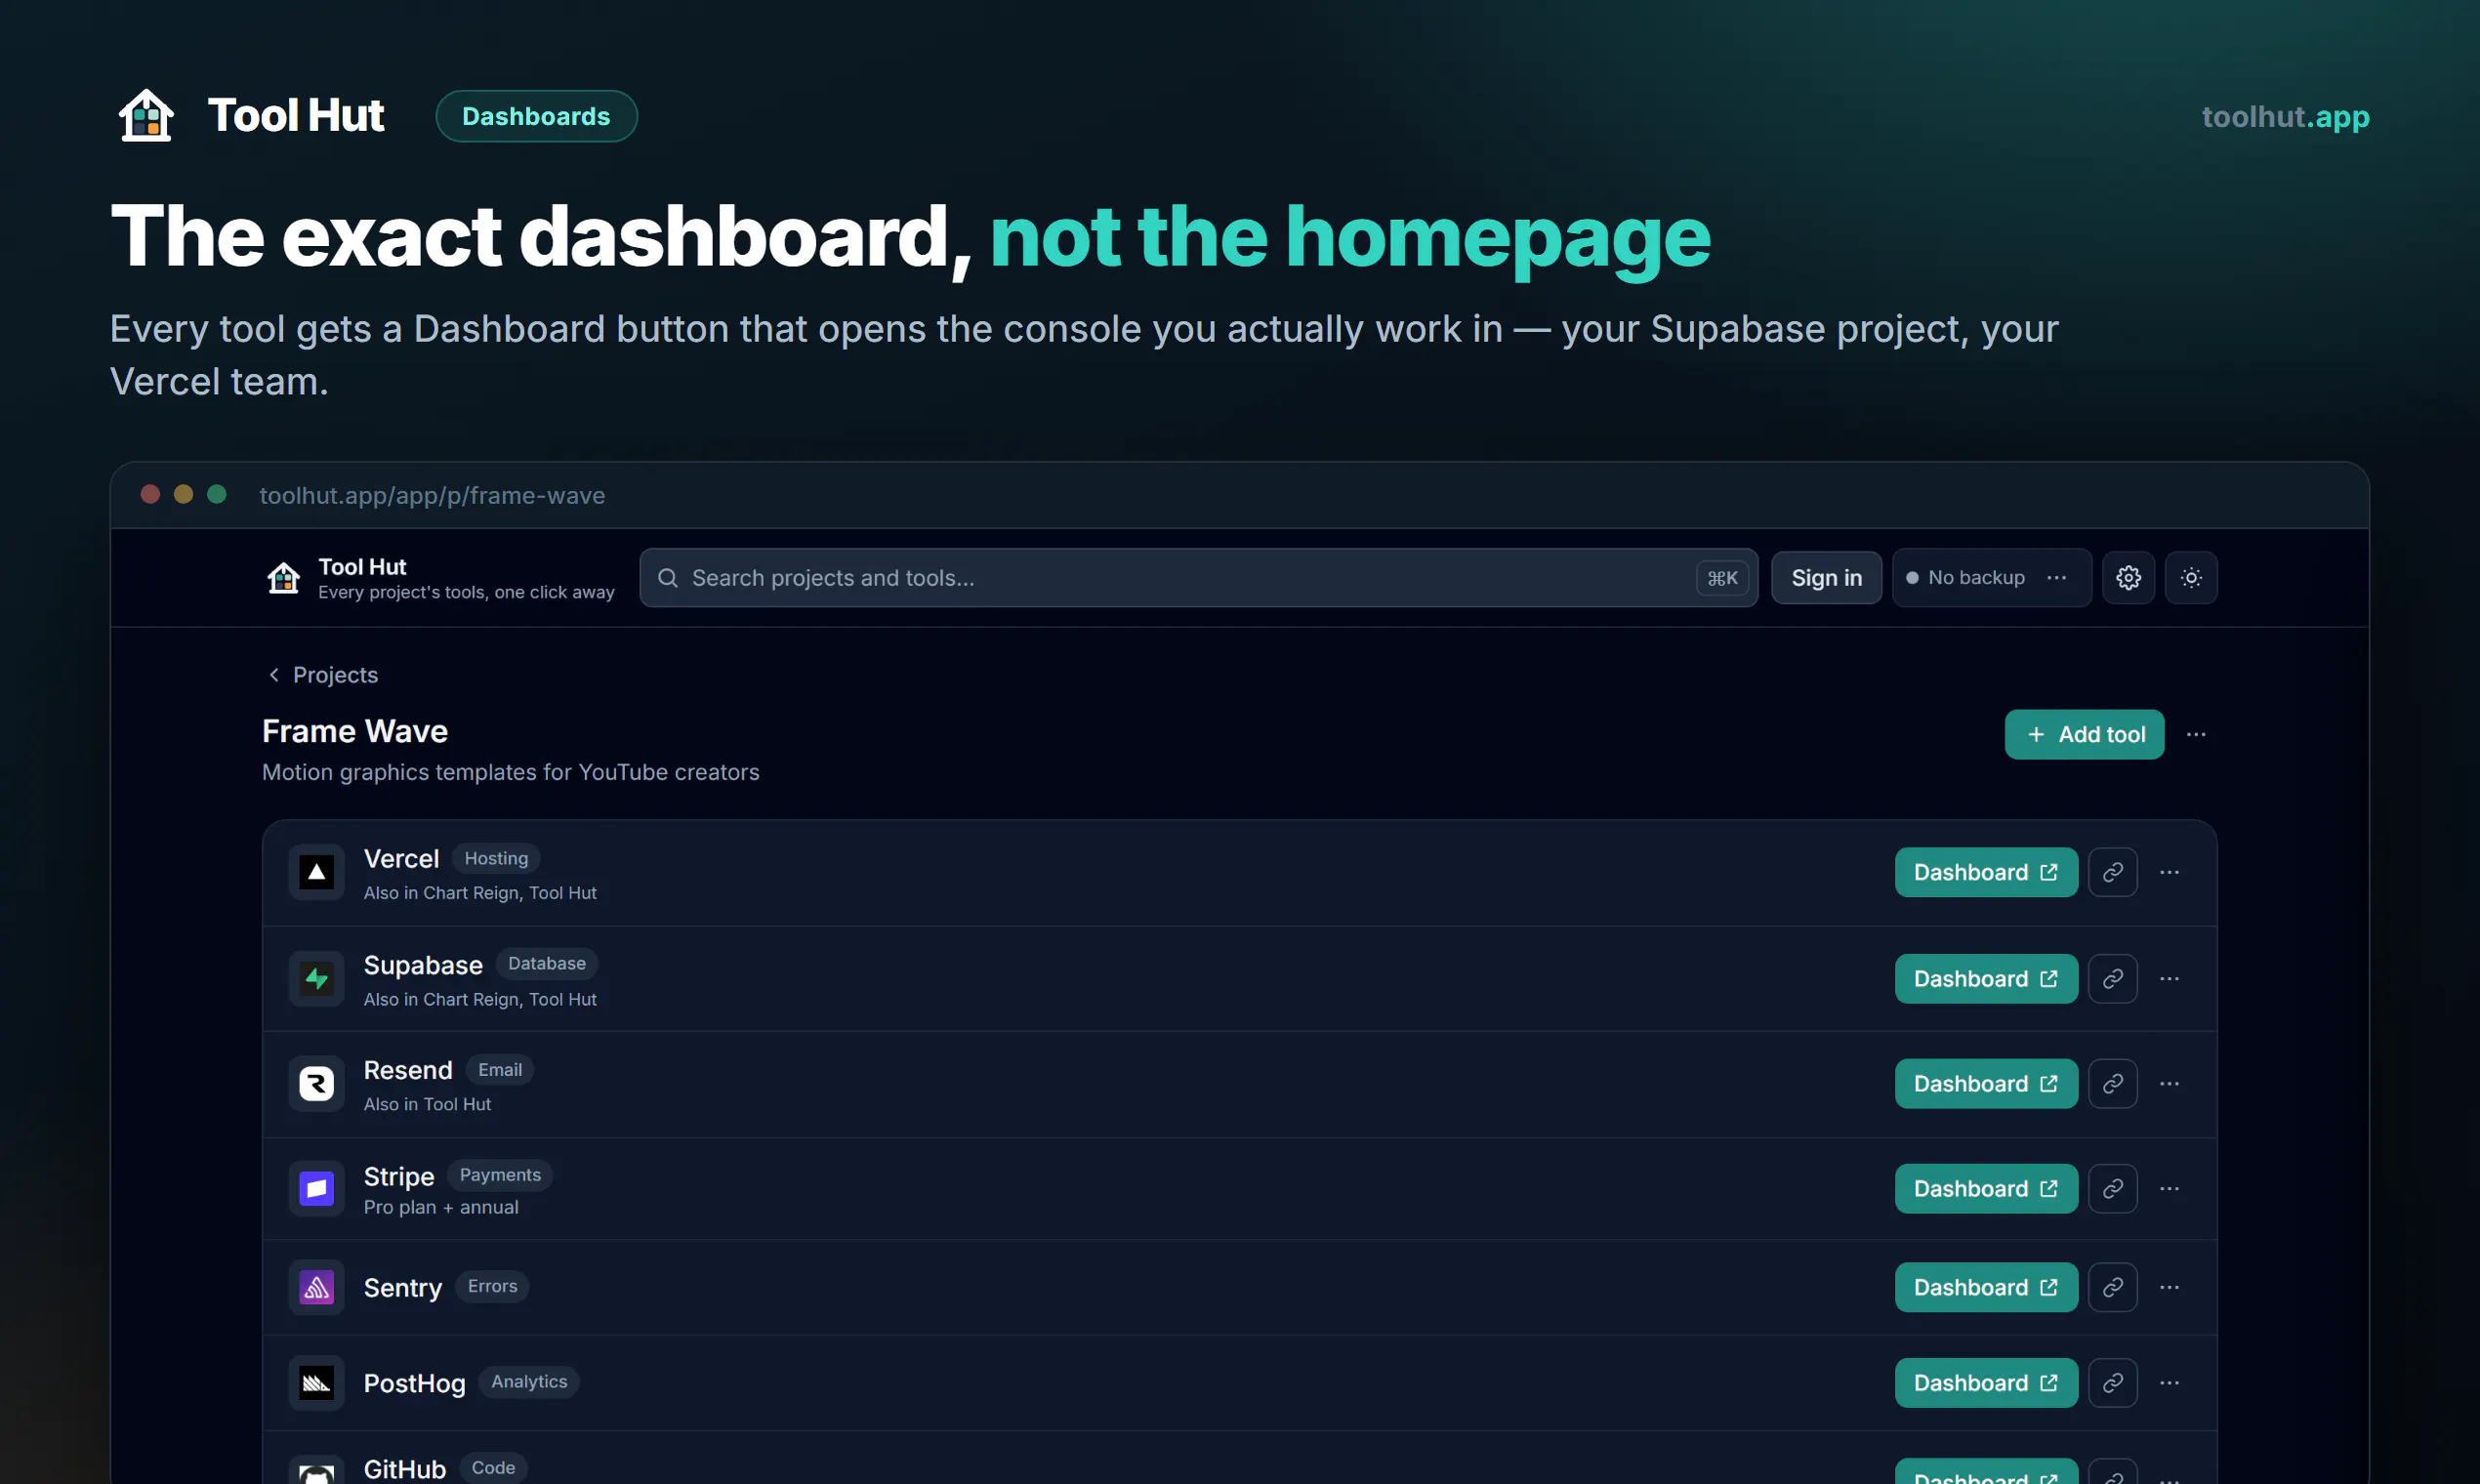The width and height of the screenshot is (2480, 1484).
Task: Open PostHog row more options menu
Action: (2169, 1382)
